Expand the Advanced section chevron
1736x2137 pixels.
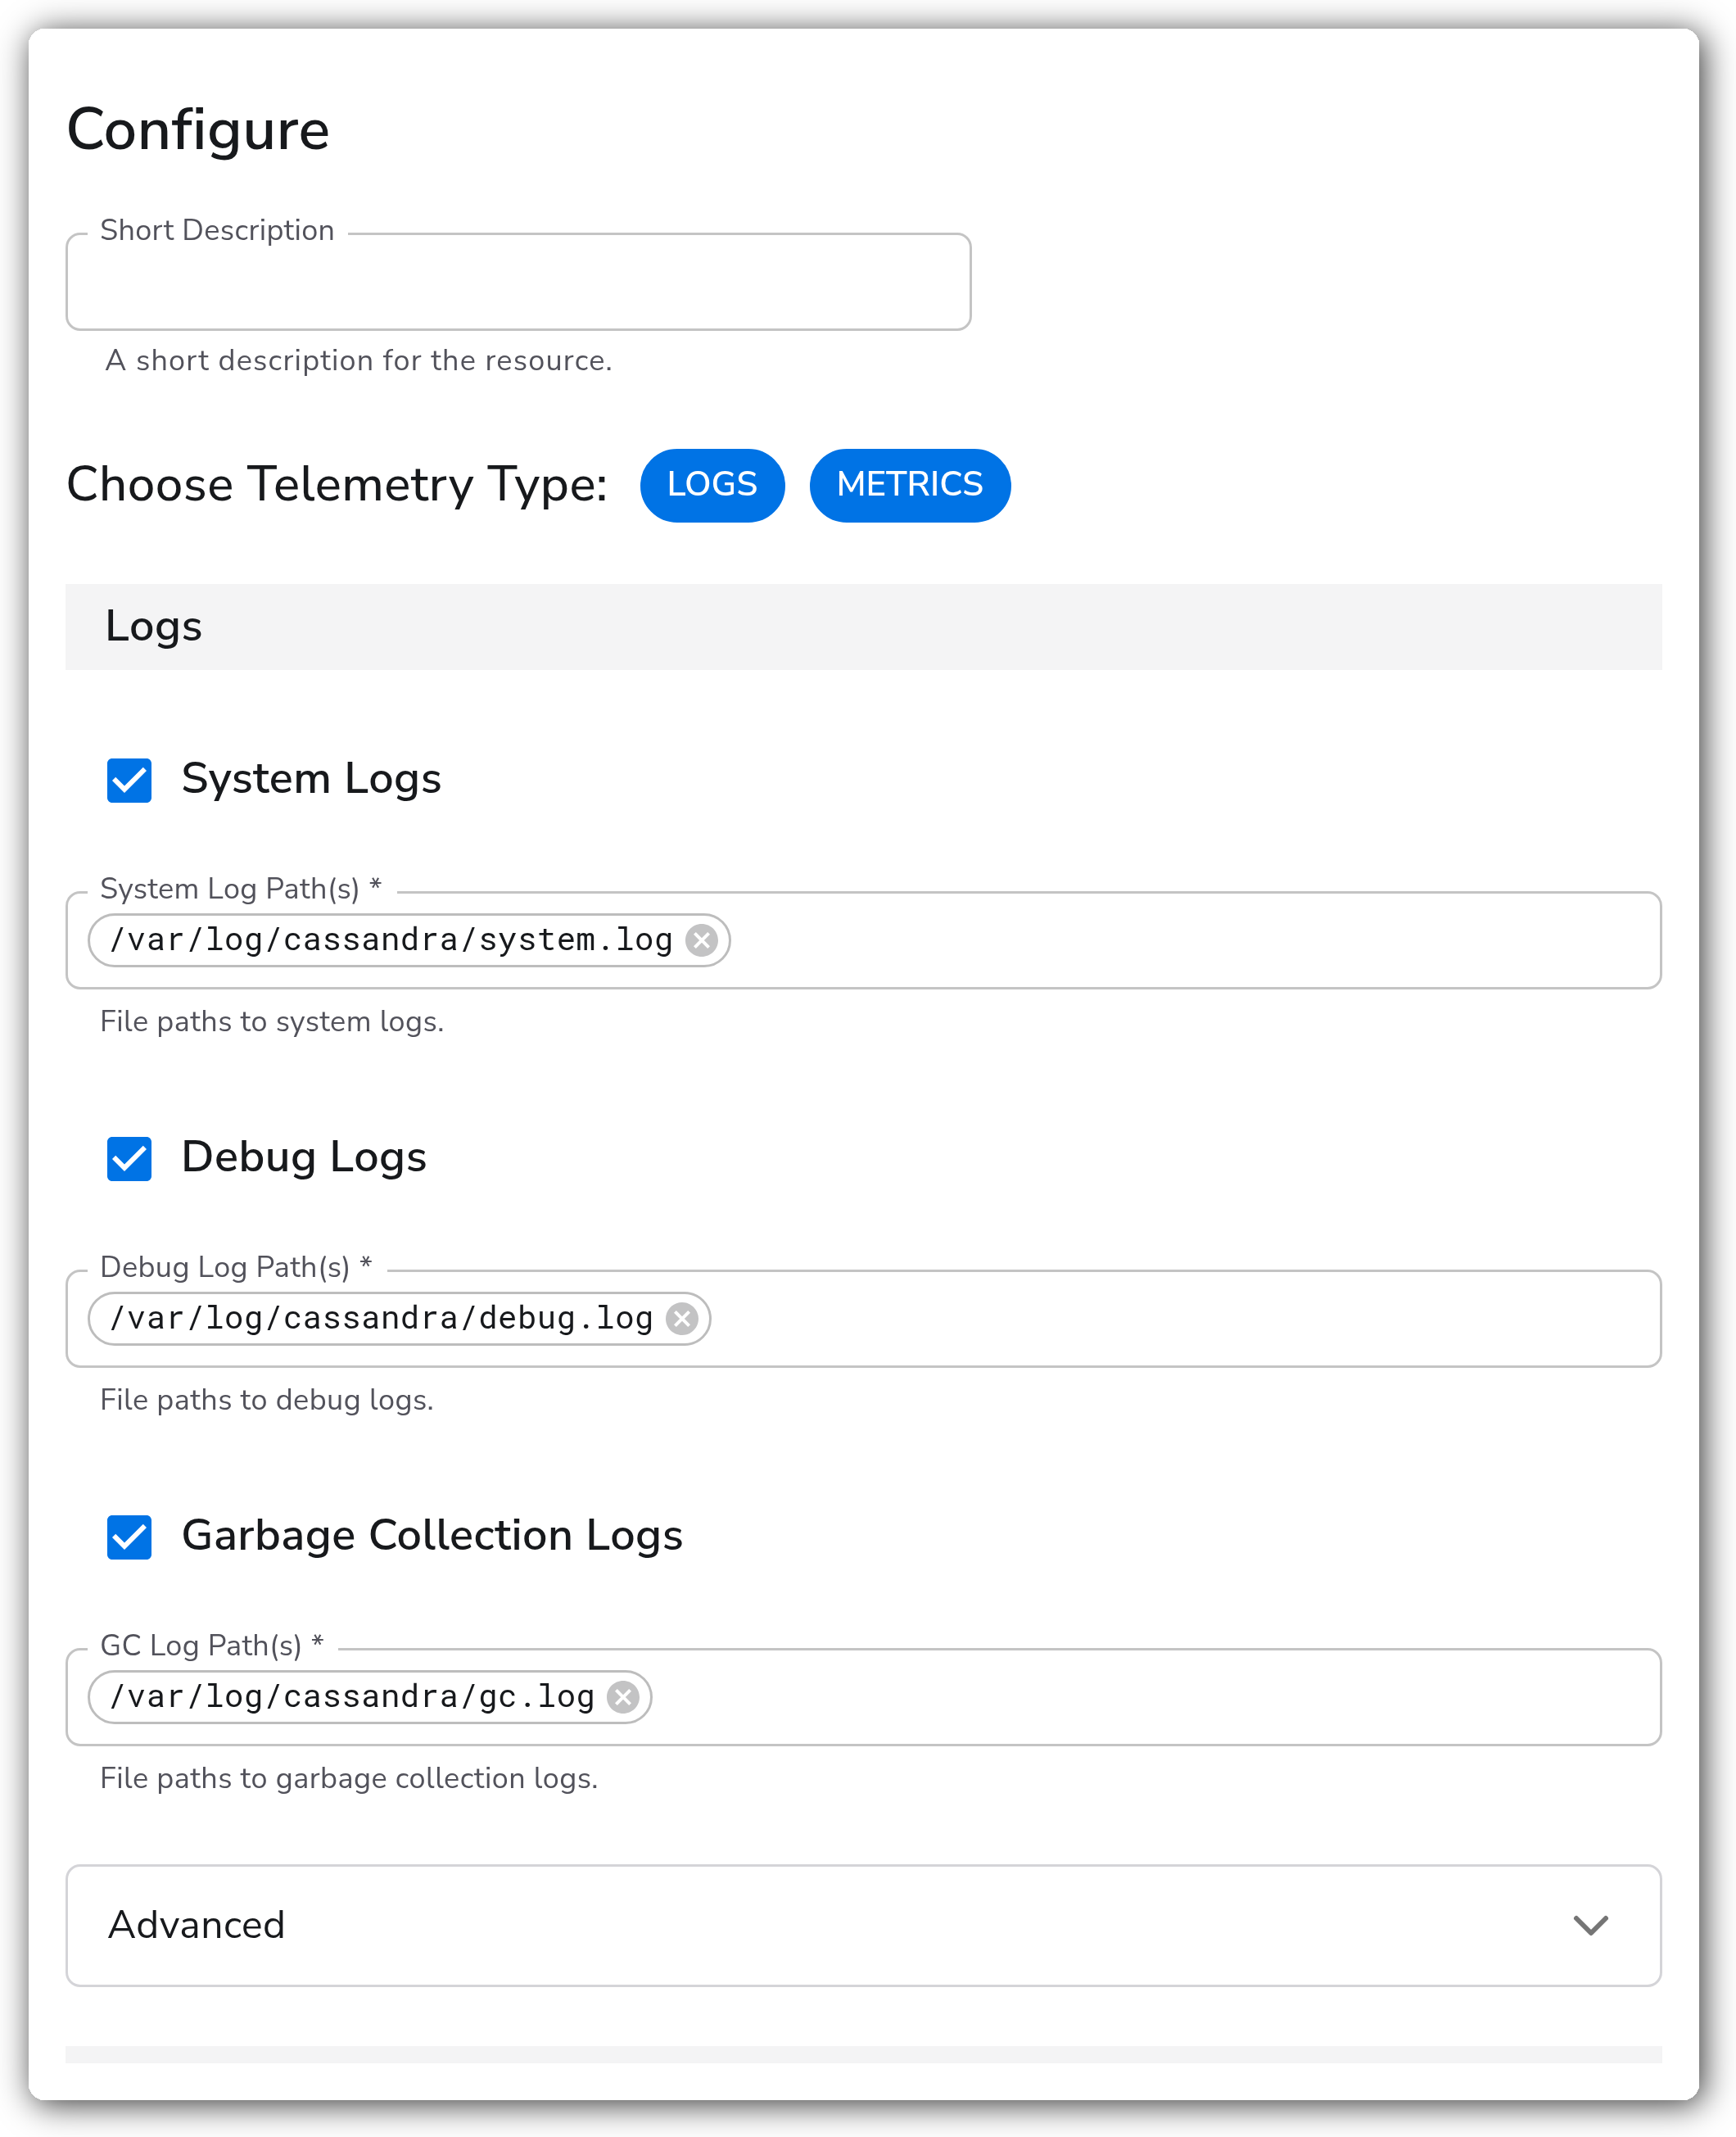(x=1590, y=1925)
